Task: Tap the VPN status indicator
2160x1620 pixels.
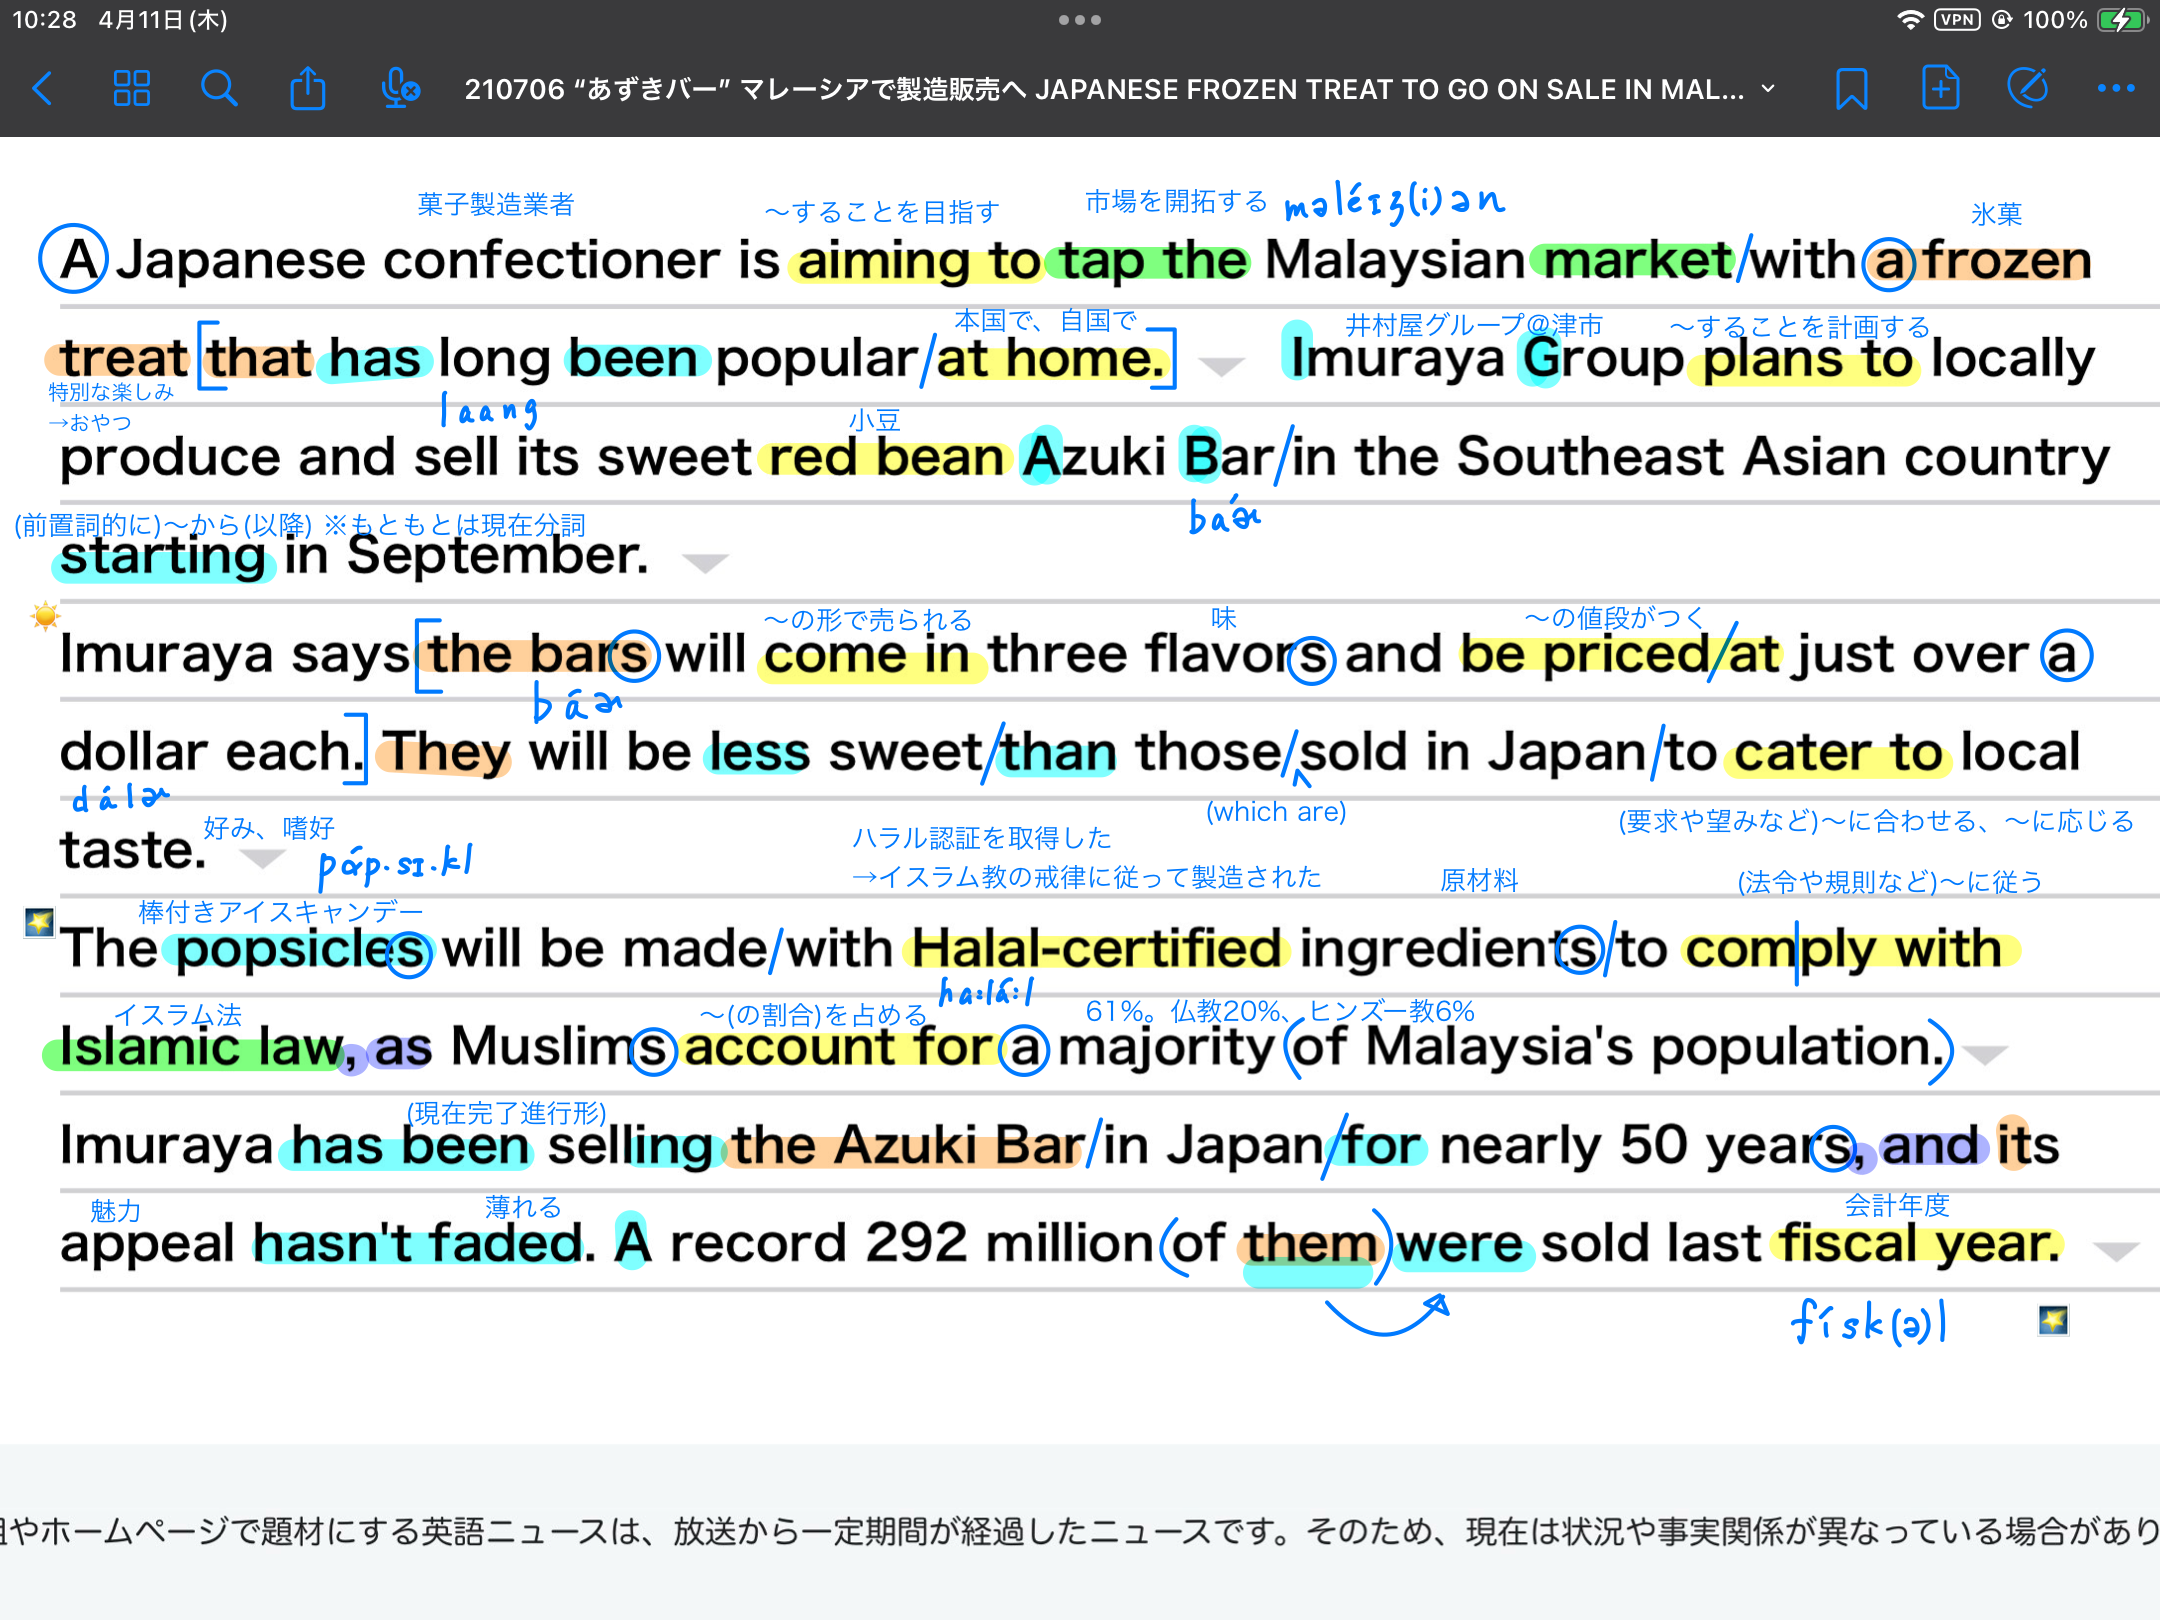Action: [1957, 20]
